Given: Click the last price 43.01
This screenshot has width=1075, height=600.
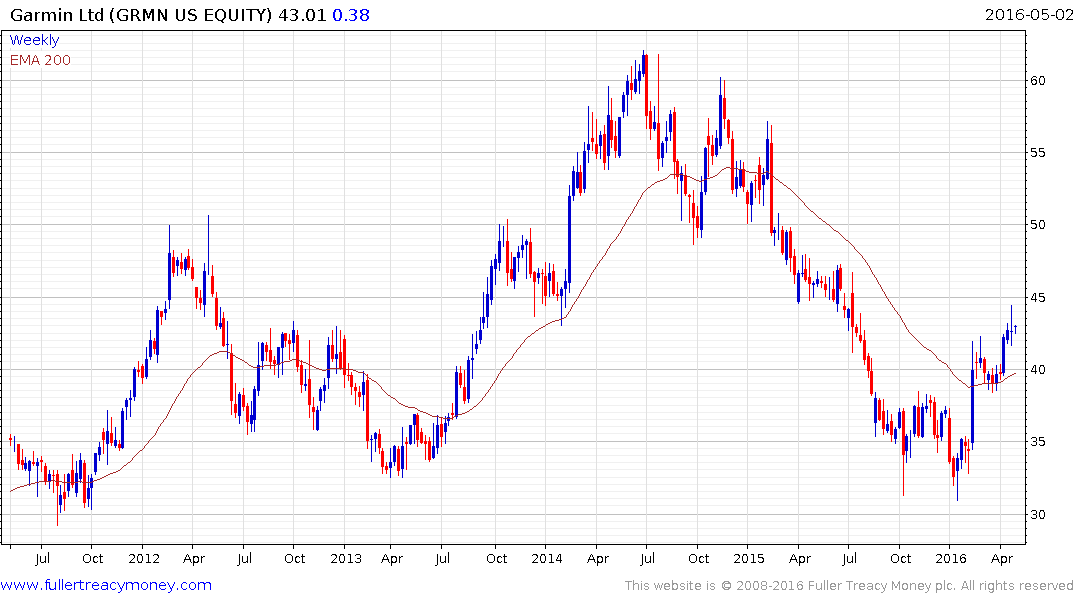Looking at the screenshot, I should (x=302, y=14).
